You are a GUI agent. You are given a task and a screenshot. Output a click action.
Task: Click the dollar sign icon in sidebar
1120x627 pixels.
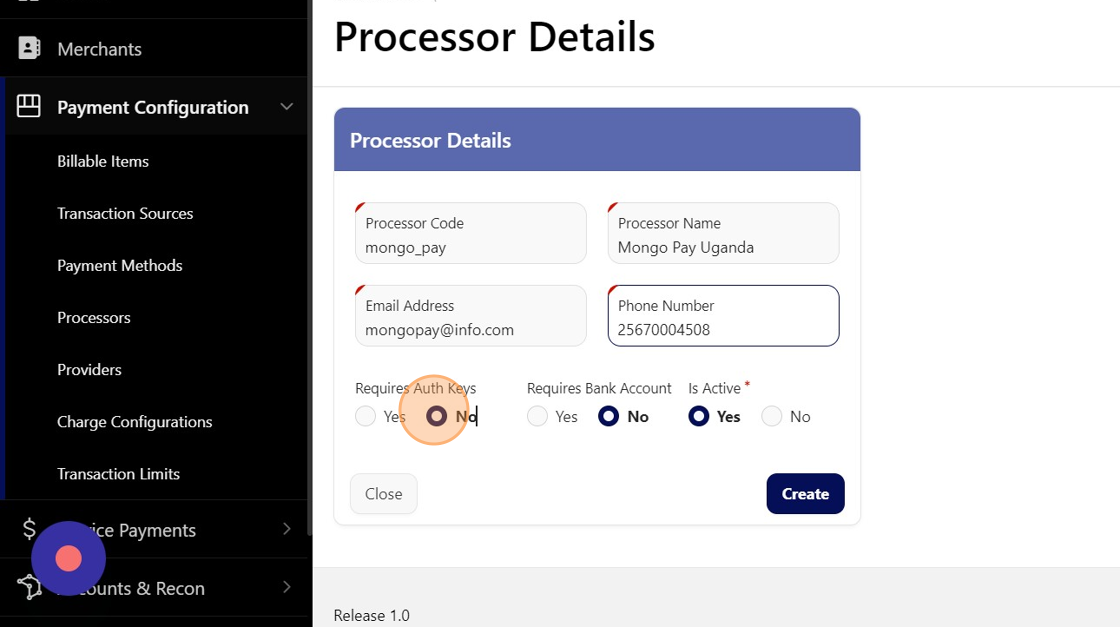pos(29,529)
